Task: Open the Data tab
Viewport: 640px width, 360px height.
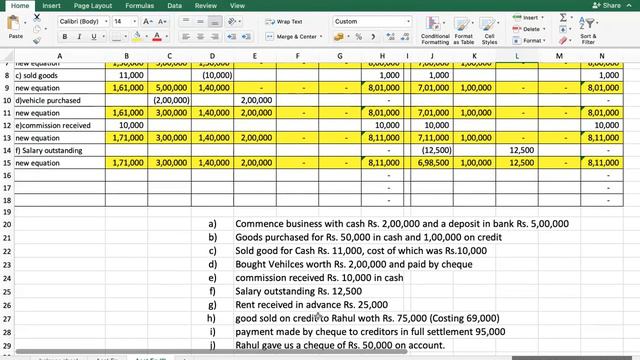Action: 174,6
